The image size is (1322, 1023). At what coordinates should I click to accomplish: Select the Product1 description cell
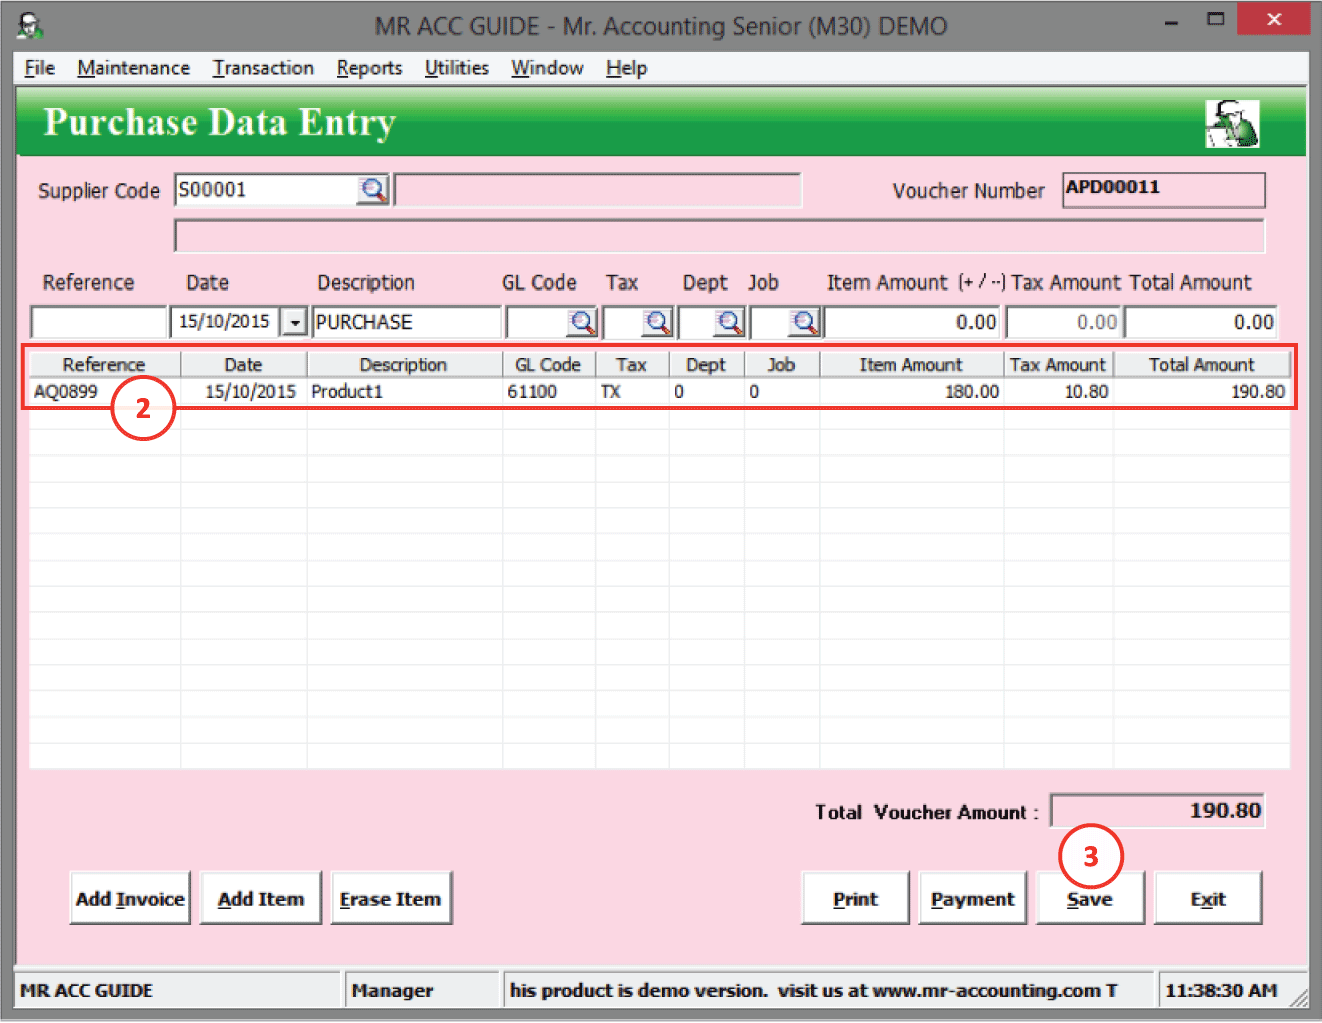[x=404, y=391]
